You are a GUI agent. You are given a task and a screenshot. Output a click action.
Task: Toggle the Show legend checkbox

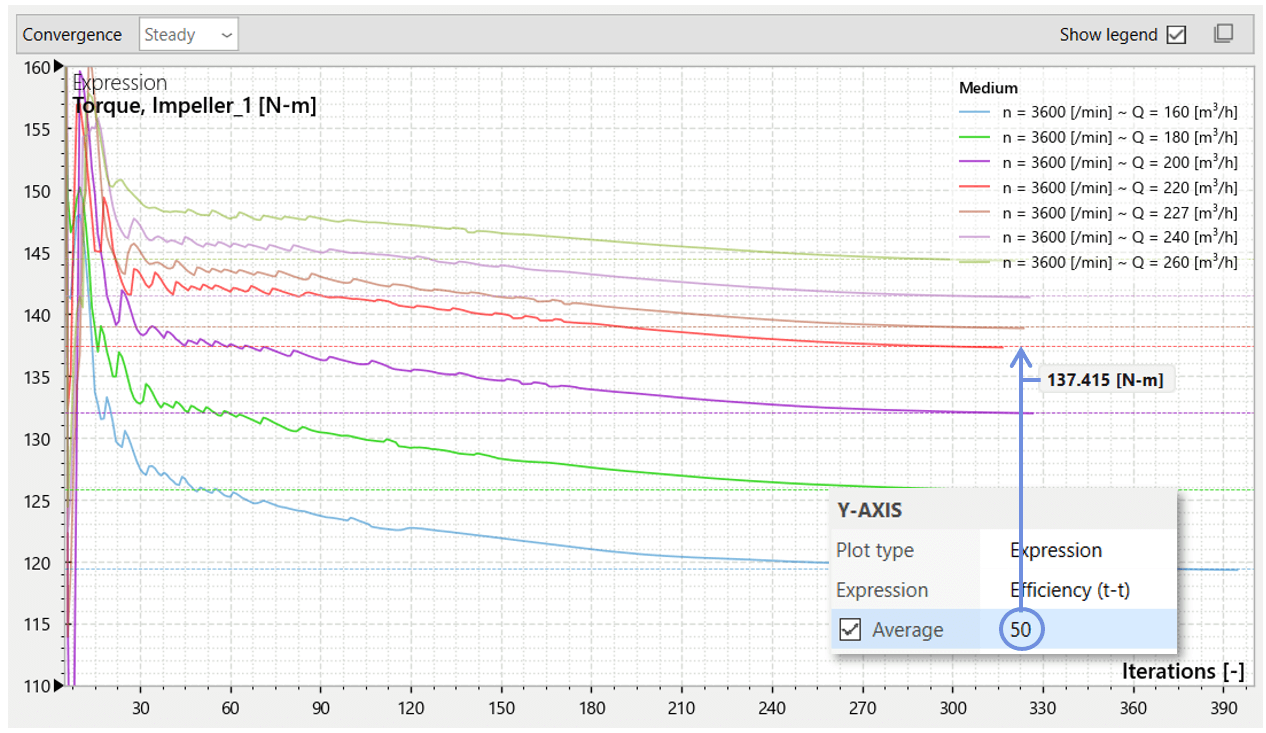pos(1176,35)
